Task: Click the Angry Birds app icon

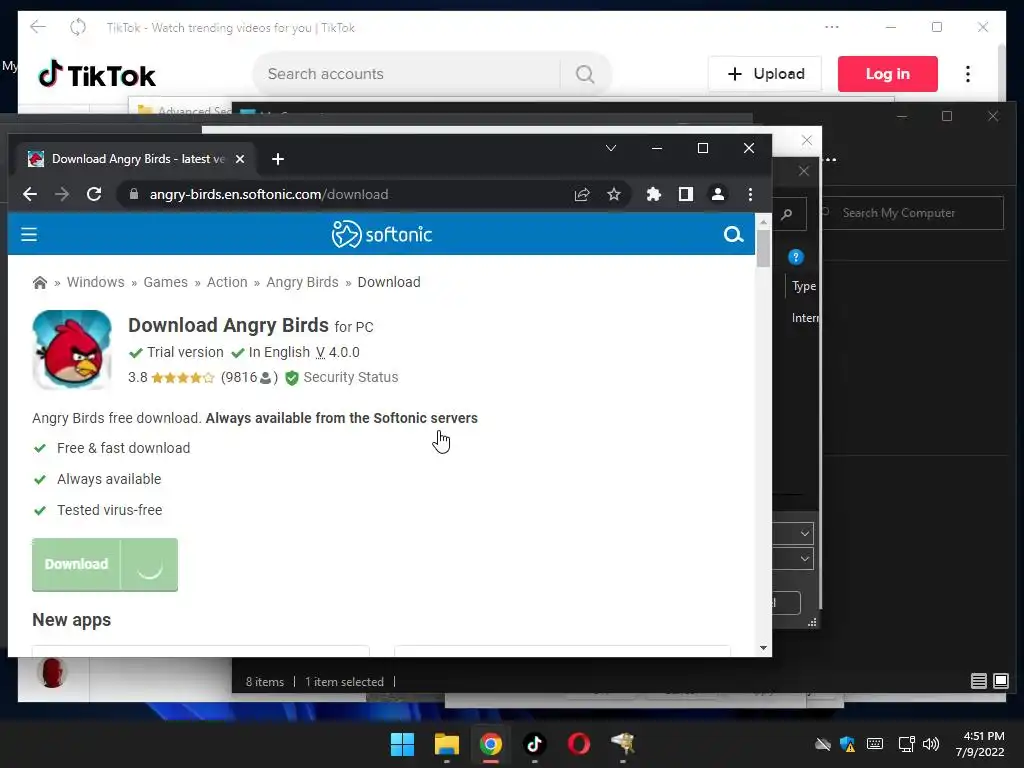Action: click(x=72, y=349)
